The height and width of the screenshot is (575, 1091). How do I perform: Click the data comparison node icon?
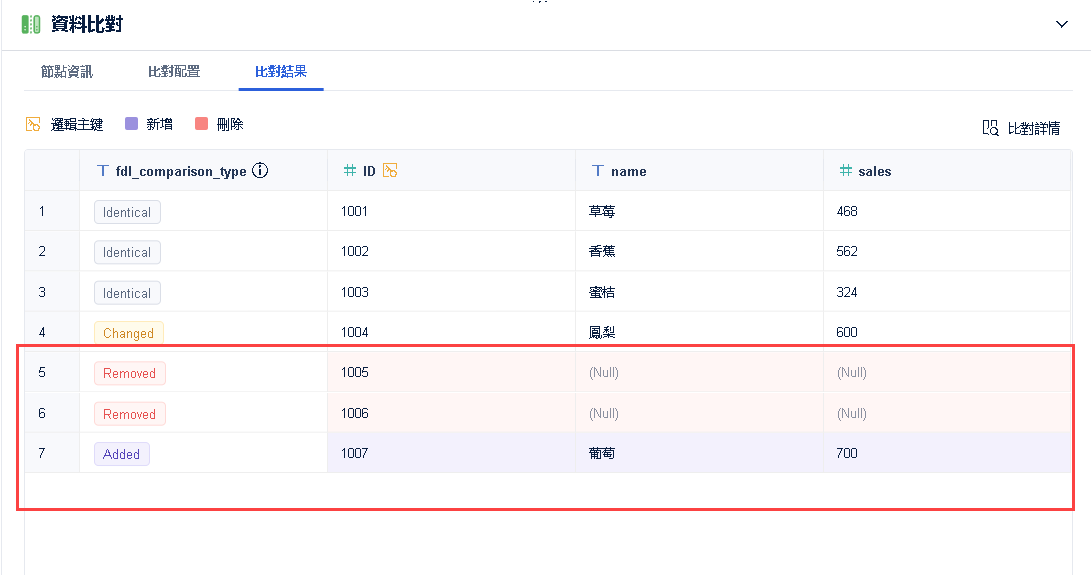coord(31,24)
